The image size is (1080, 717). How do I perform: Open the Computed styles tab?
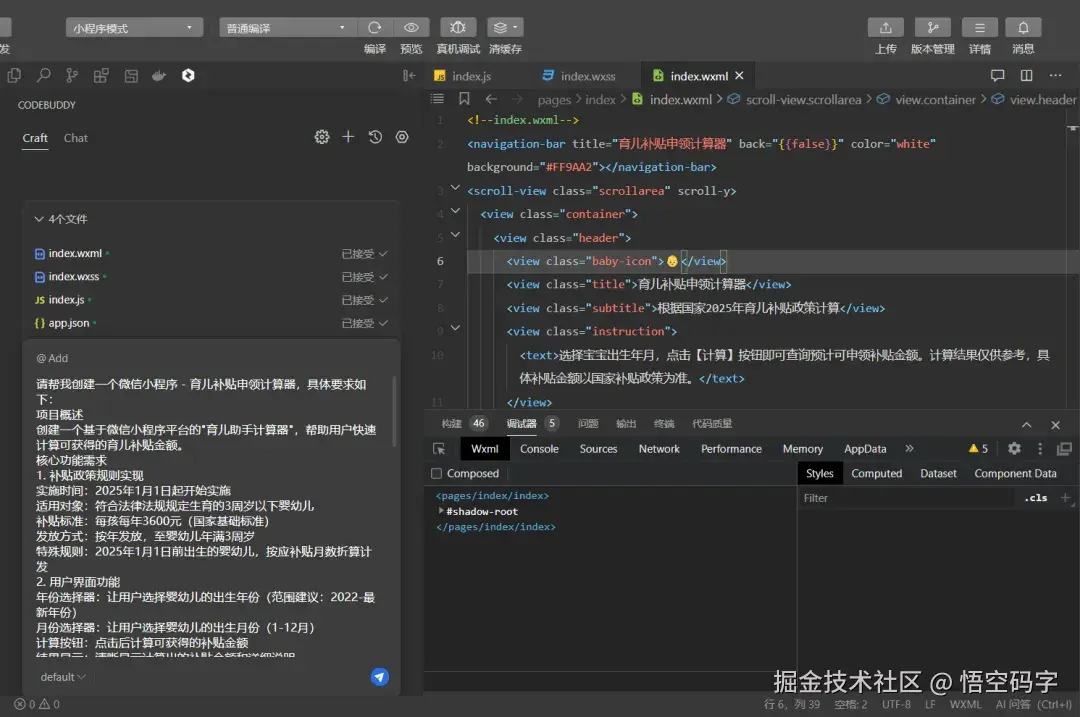[876, 474]
